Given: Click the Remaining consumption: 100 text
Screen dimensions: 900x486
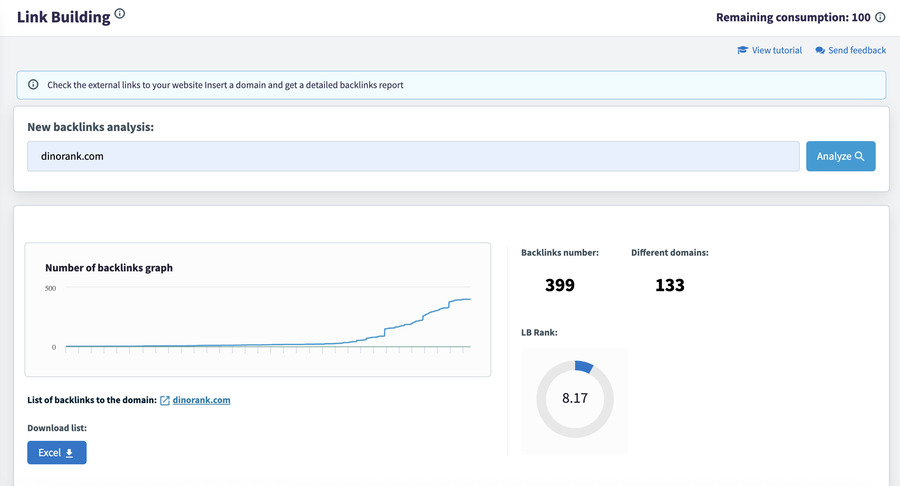Looking at the screenshot, I should [793, 17].
